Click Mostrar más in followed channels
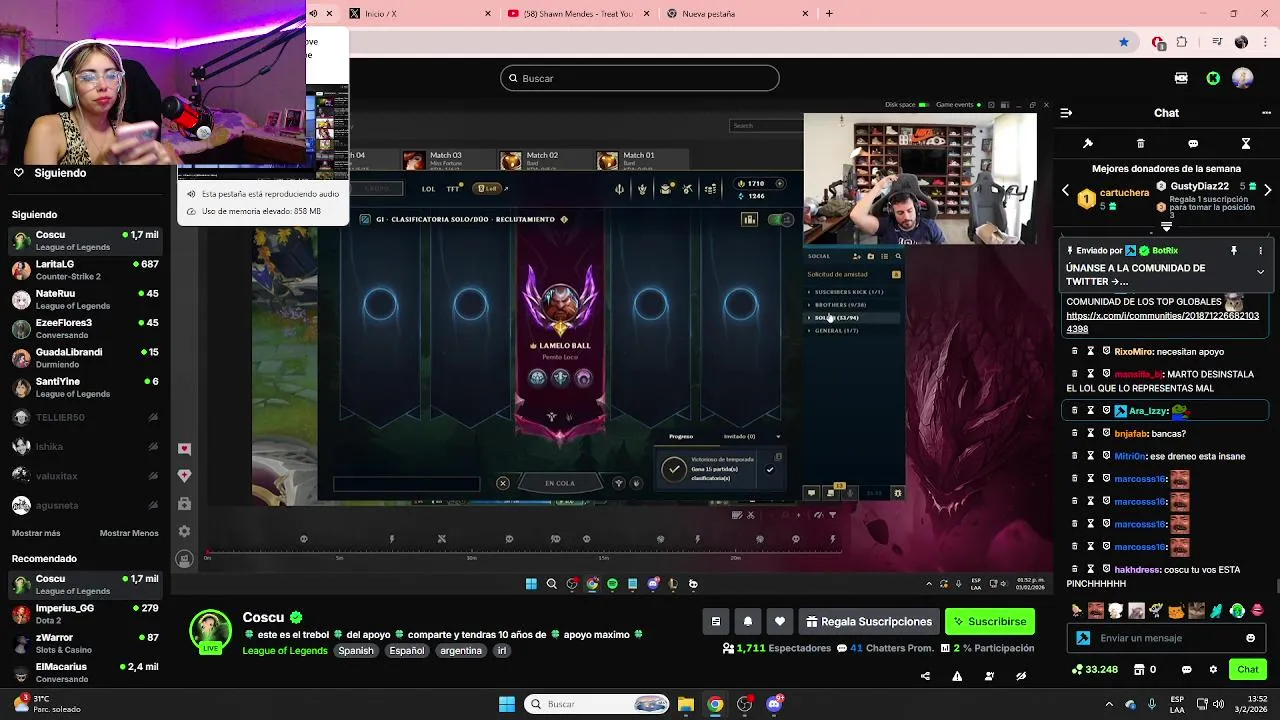 pos(36,533)
